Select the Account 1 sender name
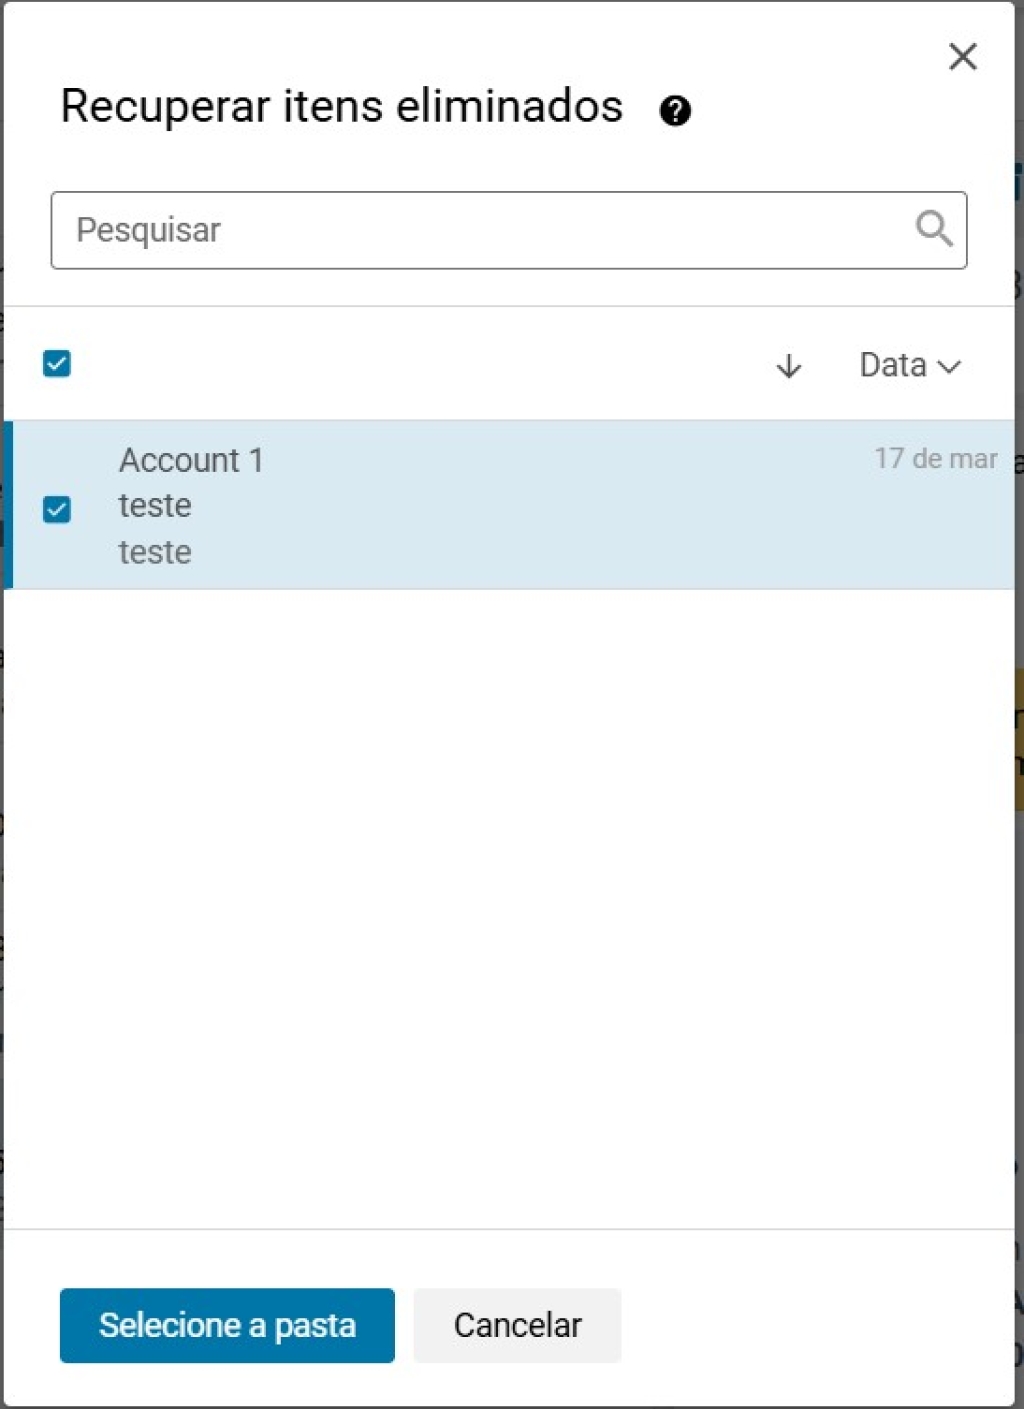The height and width of the screenshot is (1409, 1024). click(x=191, y=460)
